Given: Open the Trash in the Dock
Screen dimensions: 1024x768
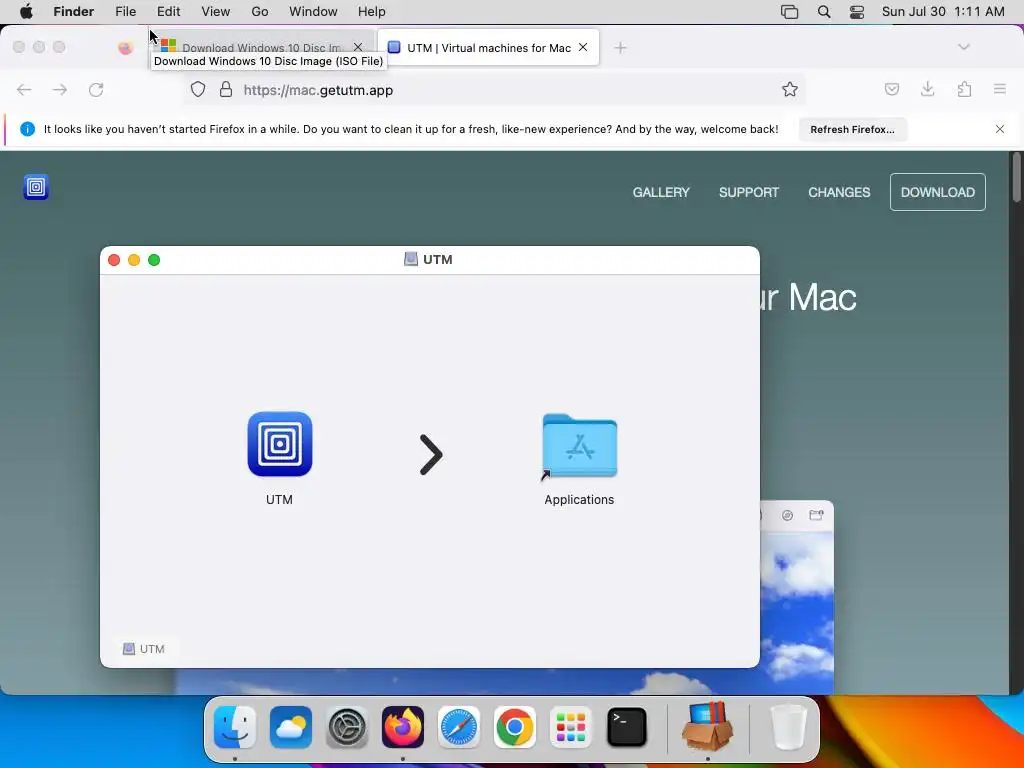Looking at the screenshot, I should coord(789,727).
